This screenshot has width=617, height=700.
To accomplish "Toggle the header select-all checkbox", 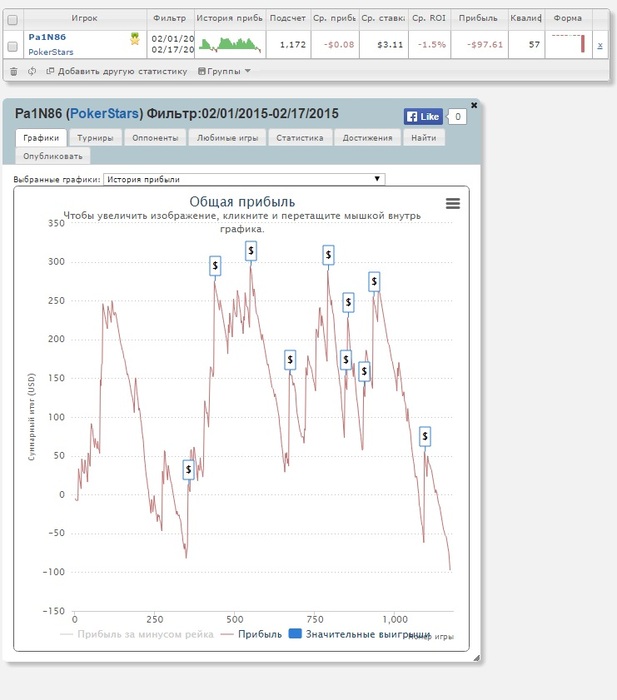I will [x=13, y=20].
